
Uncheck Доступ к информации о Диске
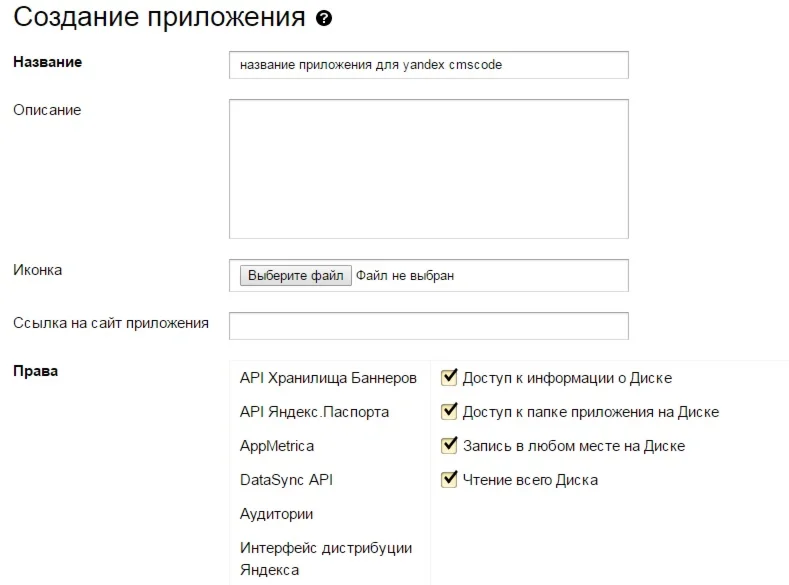(x=449, y=378)
